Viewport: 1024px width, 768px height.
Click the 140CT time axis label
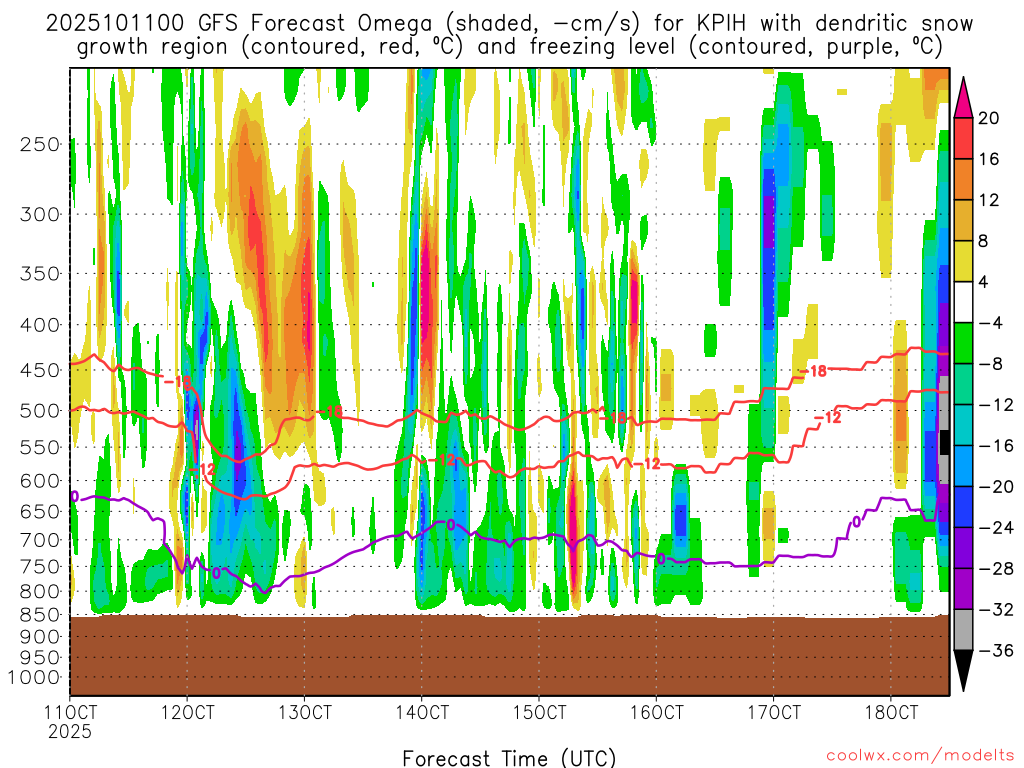pyautogui.click(x=422, y=712)
